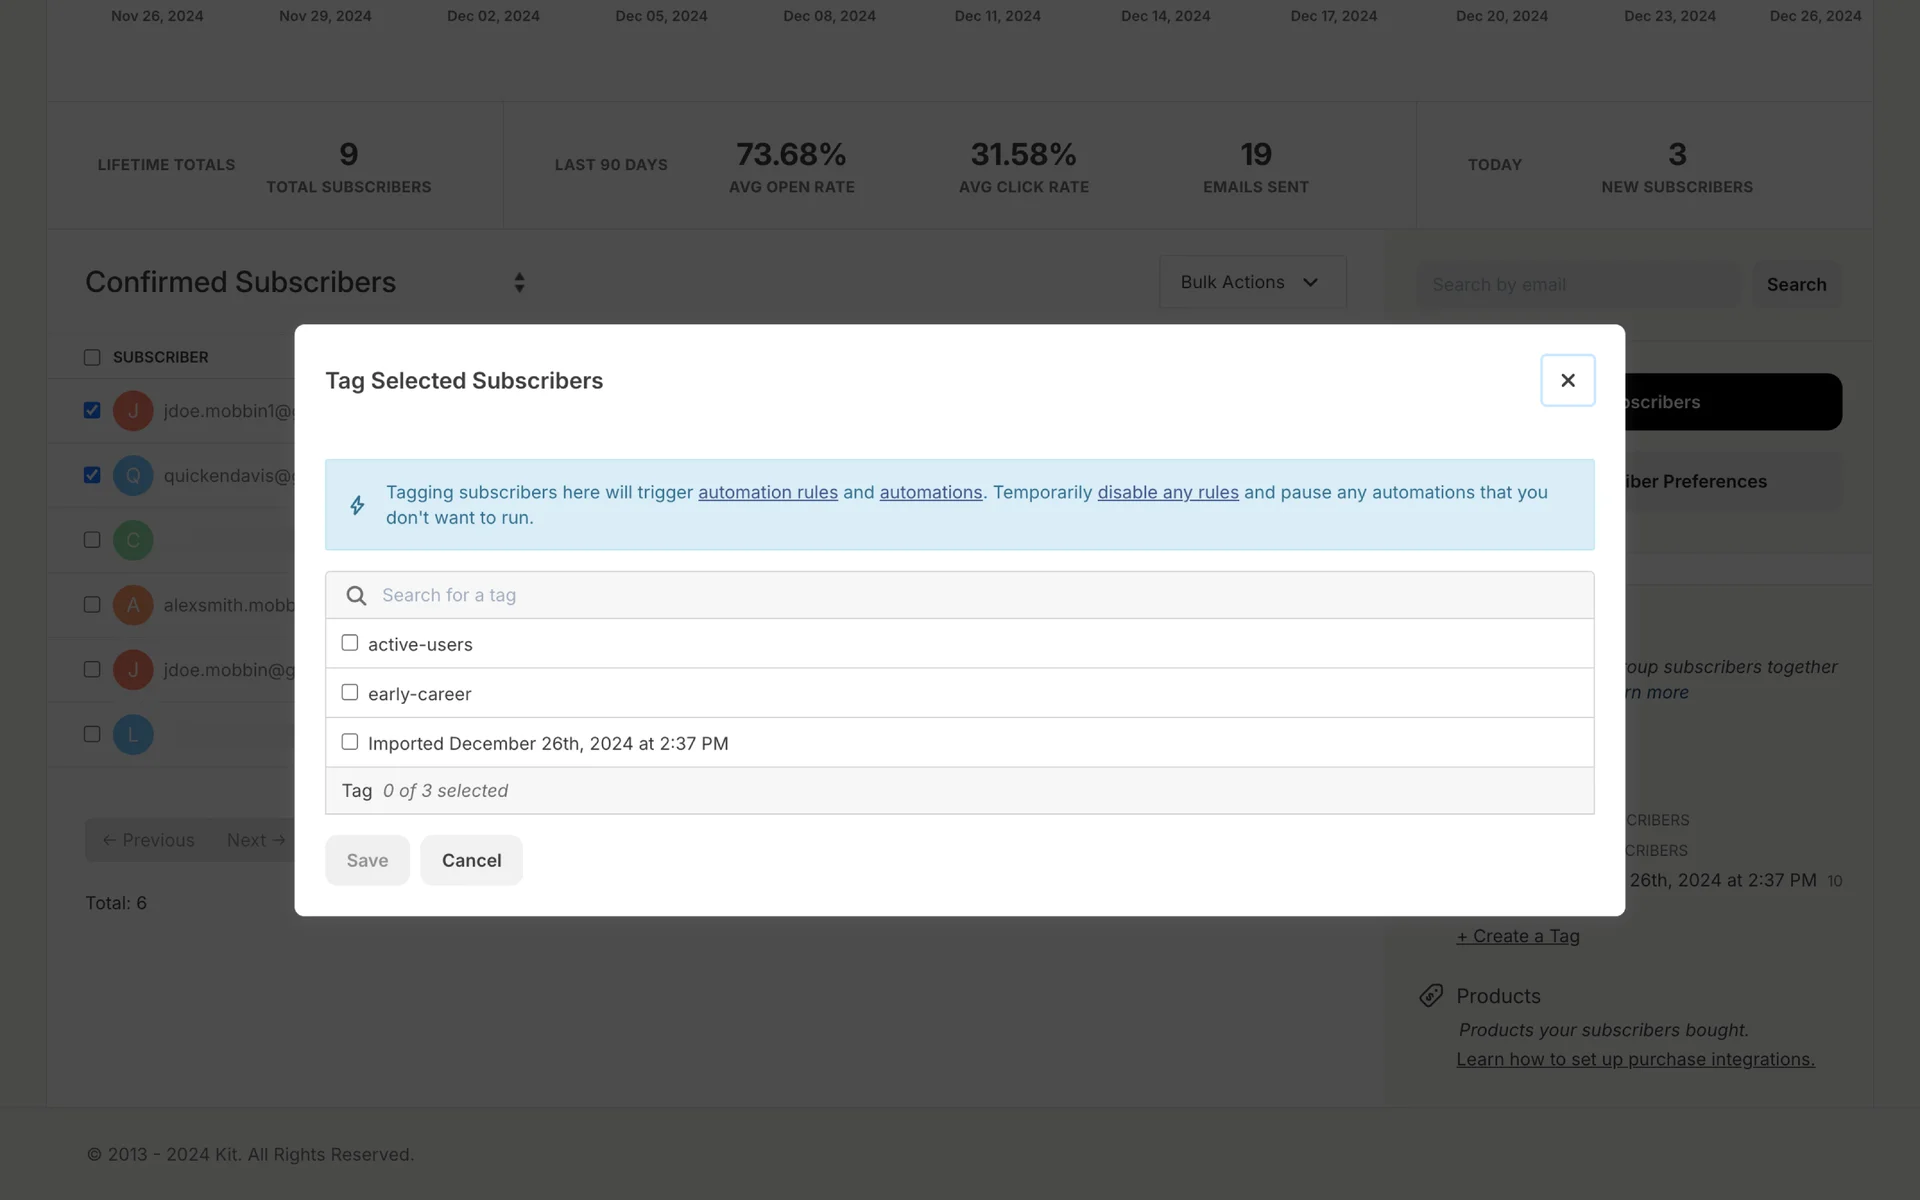Click the blue L subscriber avatar

pyautogui.click(x=133, y=735)
